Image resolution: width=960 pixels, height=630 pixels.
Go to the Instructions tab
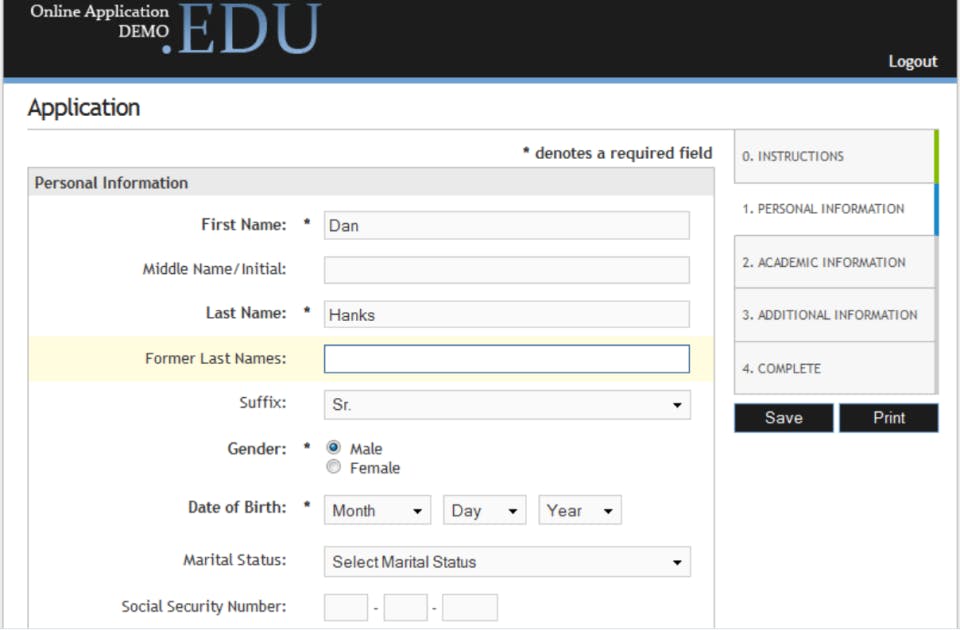point(835,156)
